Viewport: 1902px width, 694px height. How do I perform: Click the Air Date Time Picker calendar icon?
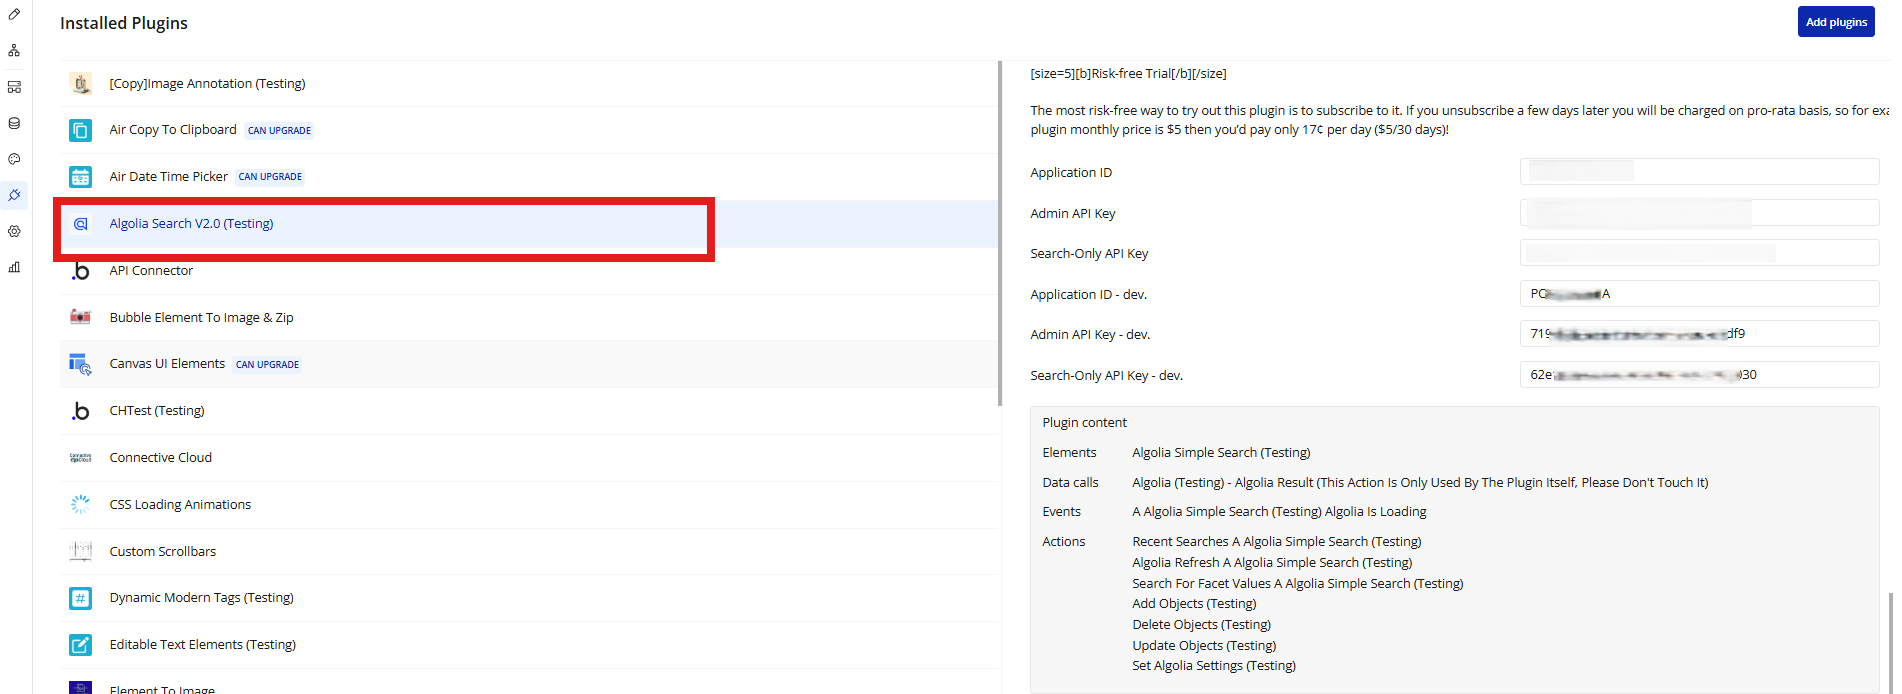(81, 177)
